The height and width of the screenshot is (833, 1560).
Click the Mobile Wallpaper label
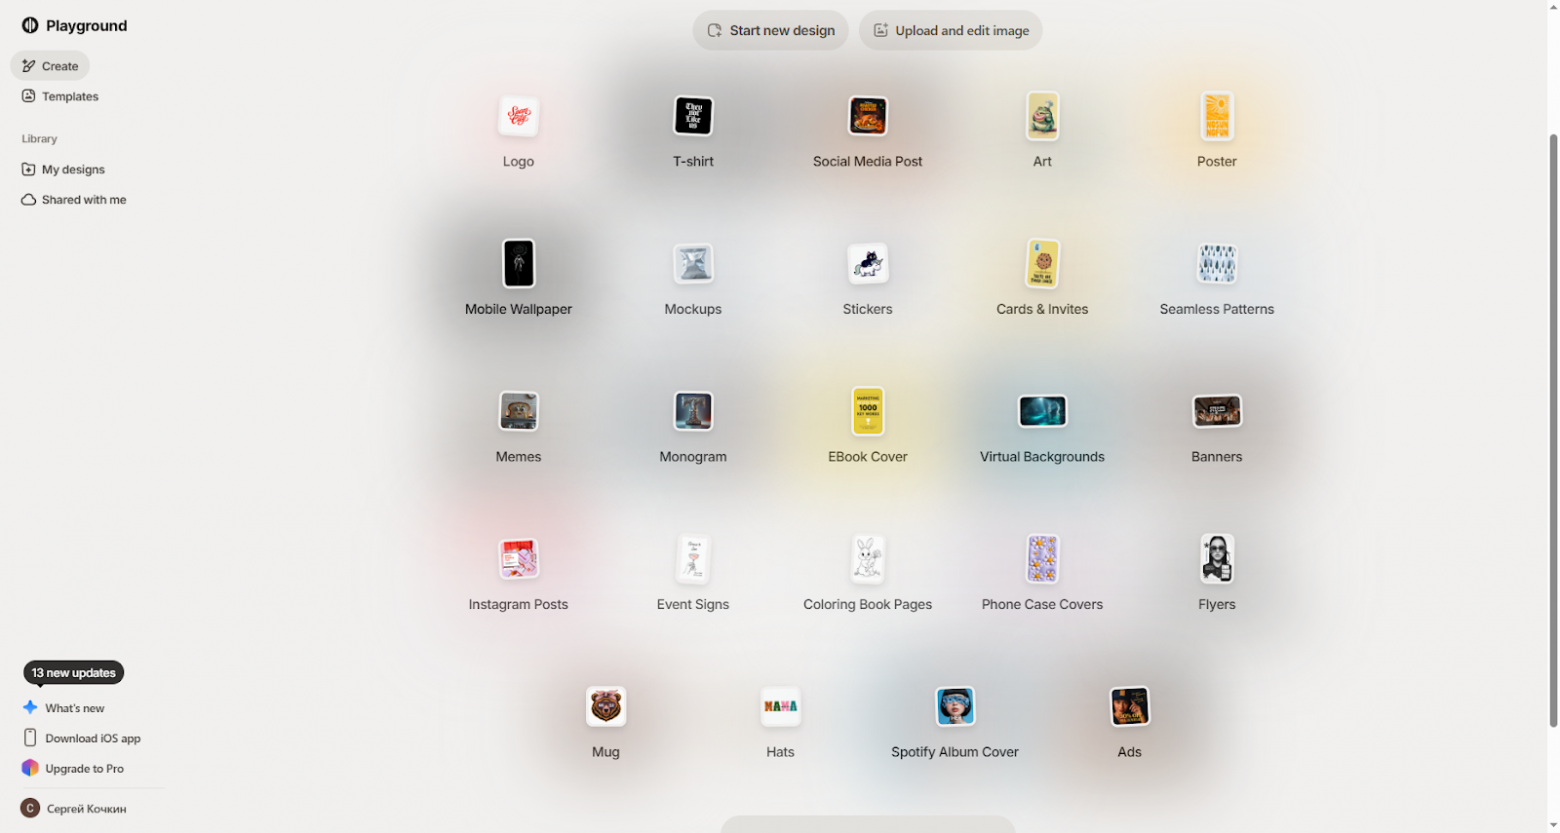point(518,309)
